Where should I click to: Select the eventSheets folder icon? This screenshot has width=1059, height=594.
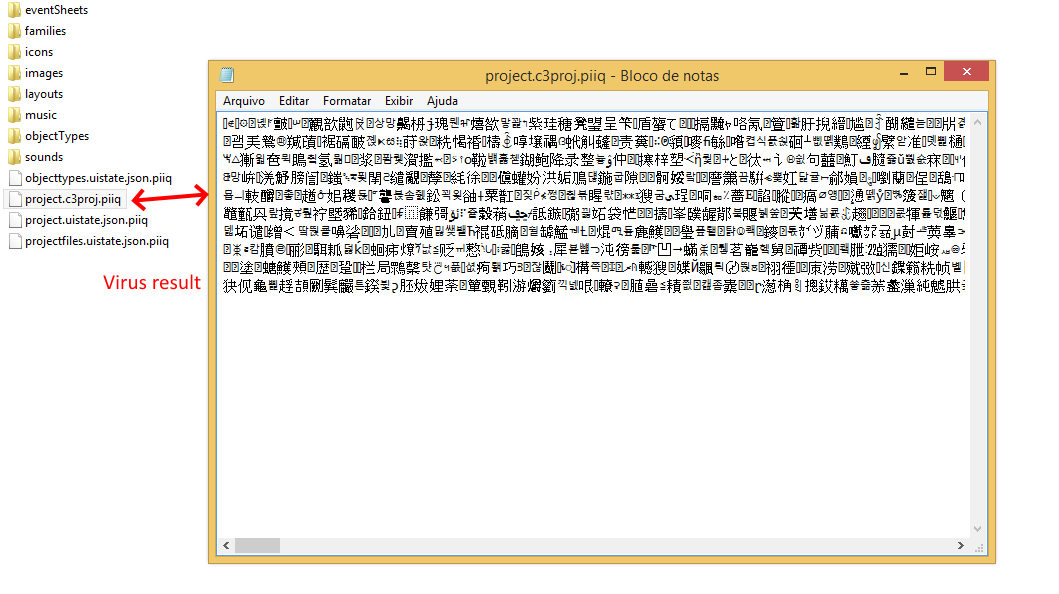14,10
